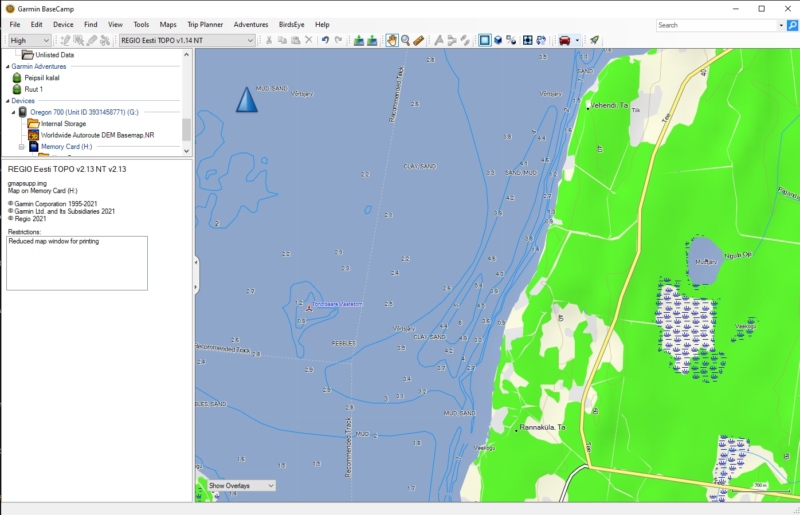The image size is (800, 515).
Task: Activate the Zoom magnifier tool
Action: pyautogui.click(x=406, y=40)
